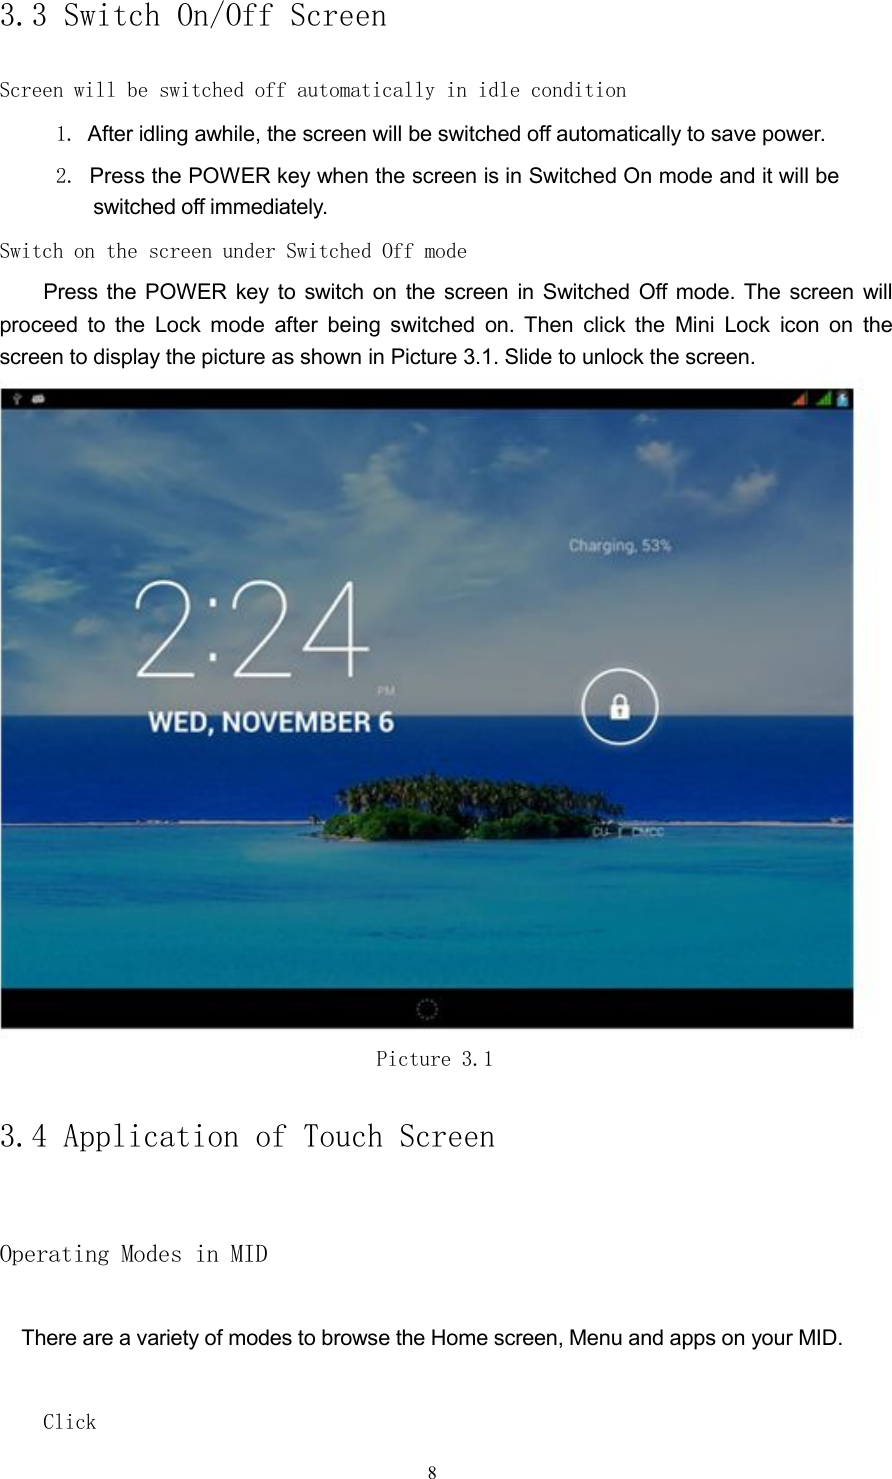The width and height of the screenshot is (892, 1479).
Task: Click the navigation circle at screen bottom
Action: pos(428,1010)
